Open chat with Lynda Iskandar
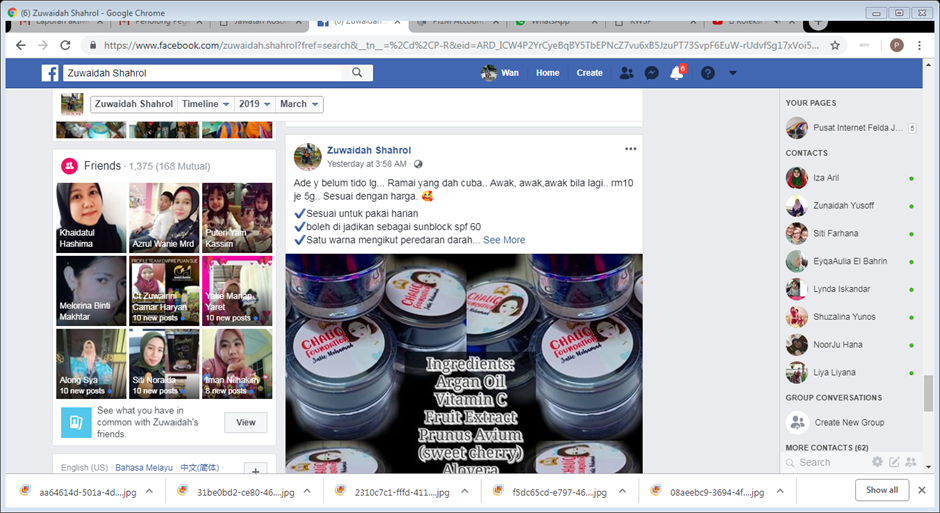Screen dimensions: 940x513 click(850, 289)
